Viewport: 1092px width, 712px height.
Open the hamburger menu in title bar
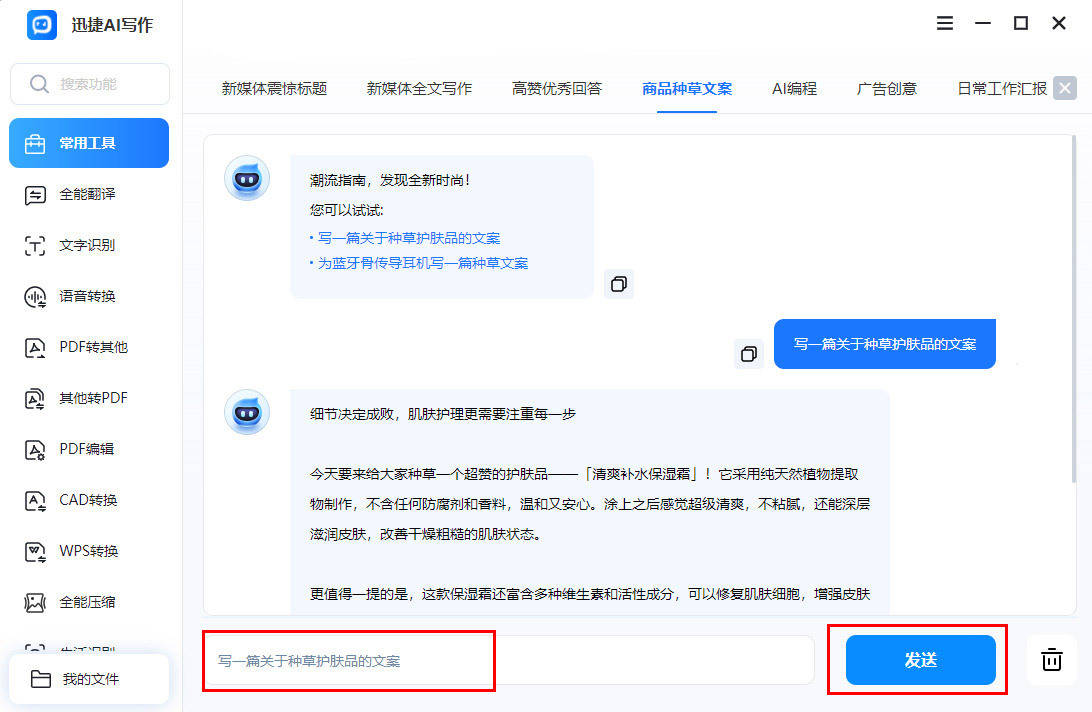coord(945,23)
